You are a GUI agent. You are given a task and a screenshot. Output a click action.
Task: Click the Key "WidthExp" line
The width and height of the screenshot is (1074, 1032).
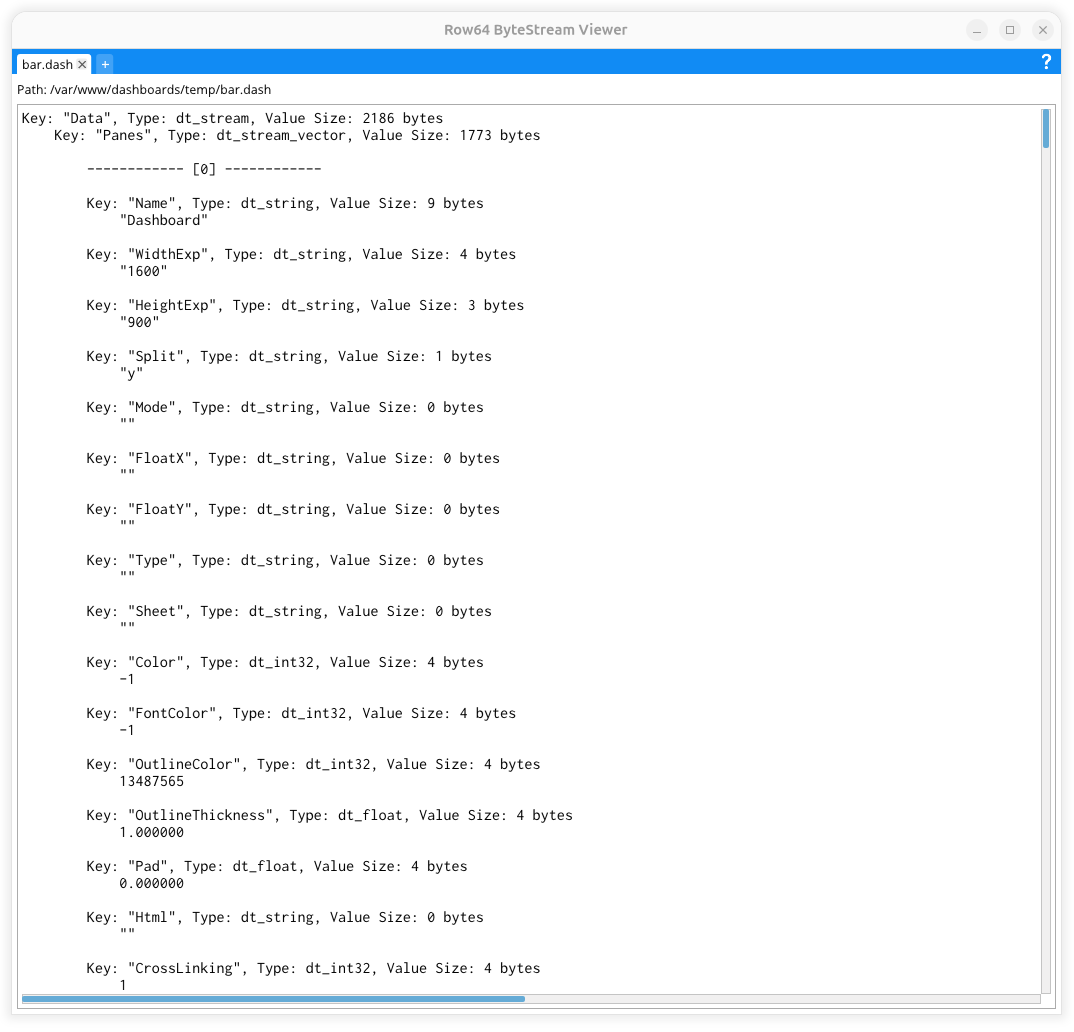pyautogui.click(x=301, y=255)
